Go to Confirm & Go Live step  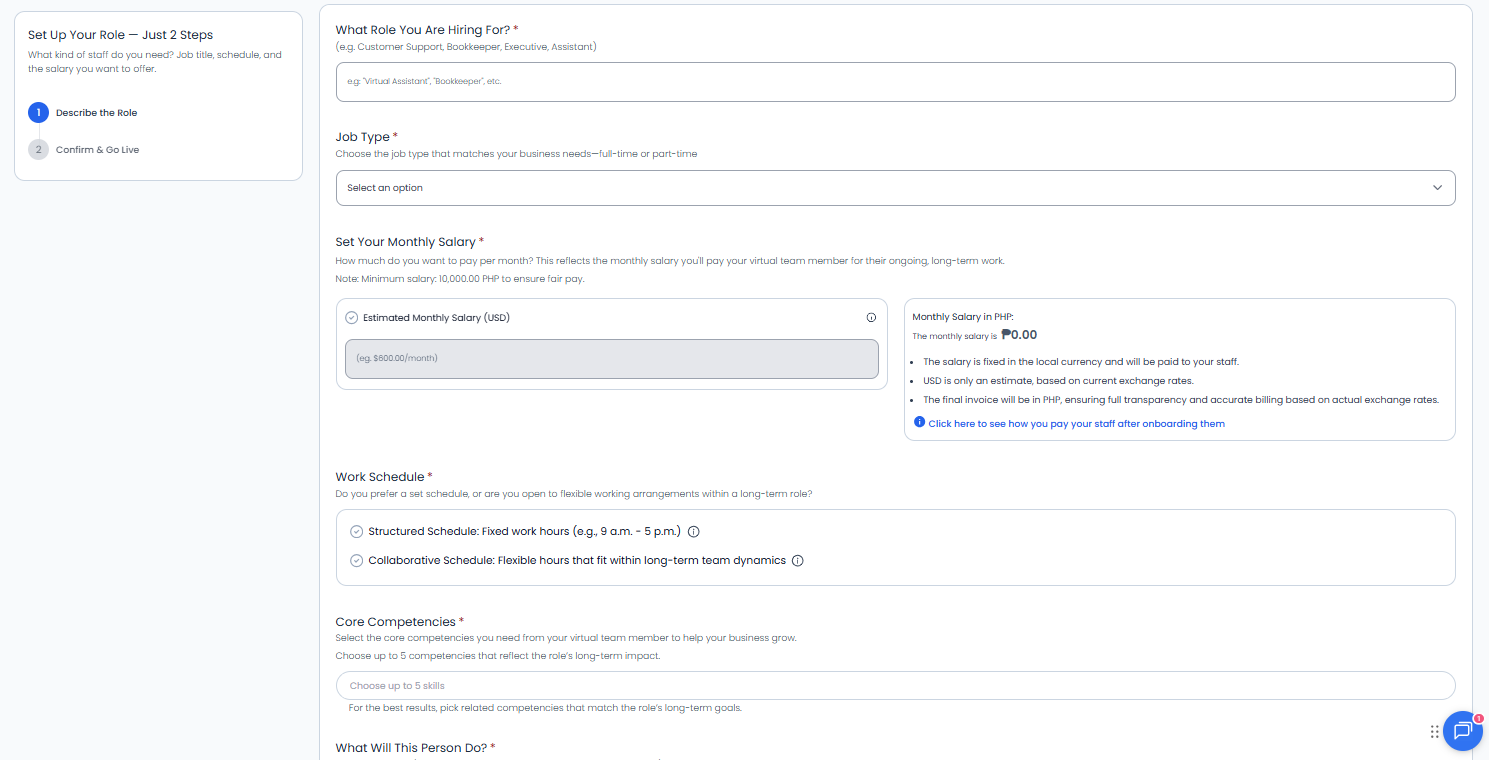[x=98, y=150]
